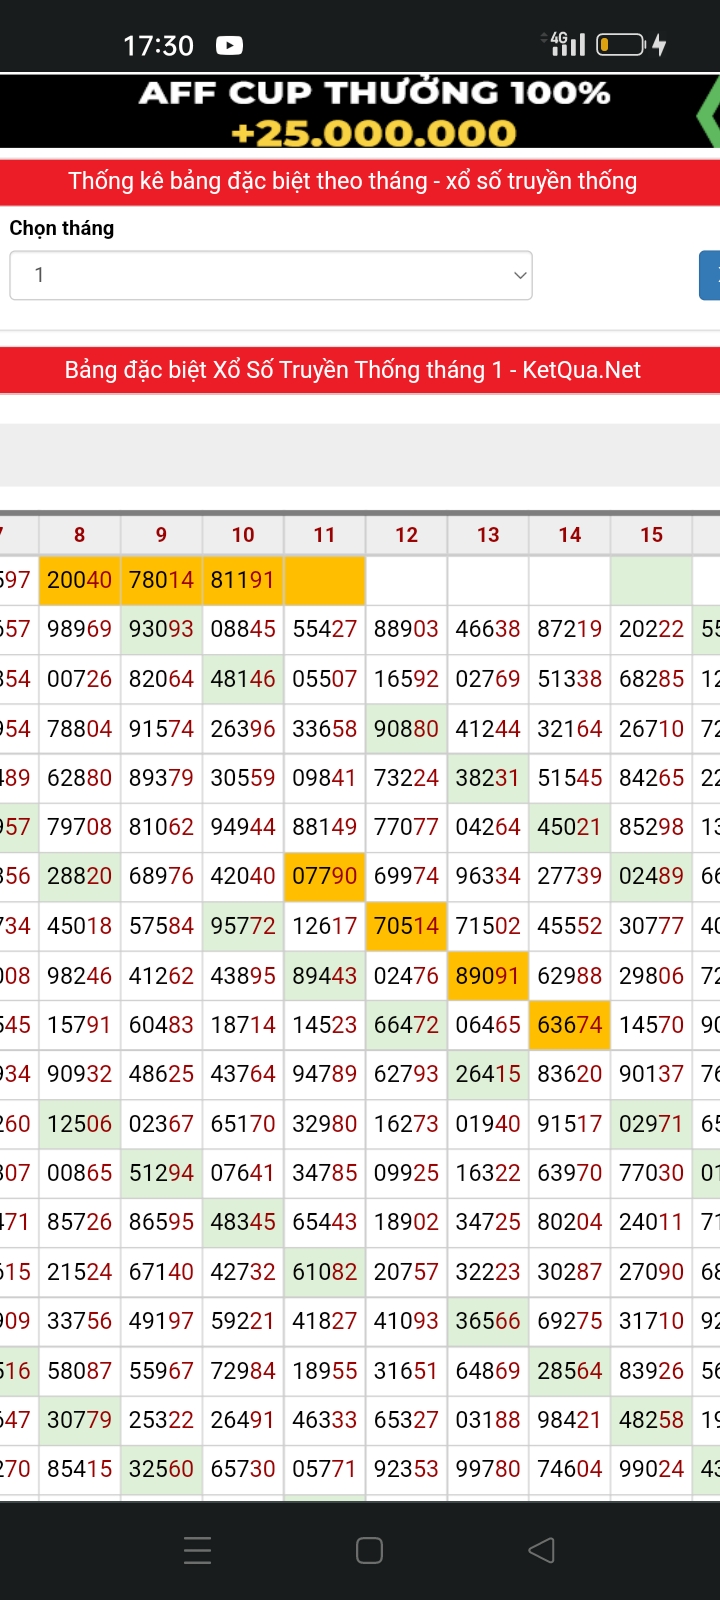Click the dropdown chevron in month selector
Image resolution: width=720 pixels, height=1600 pixels.
(x=519, y=275)
